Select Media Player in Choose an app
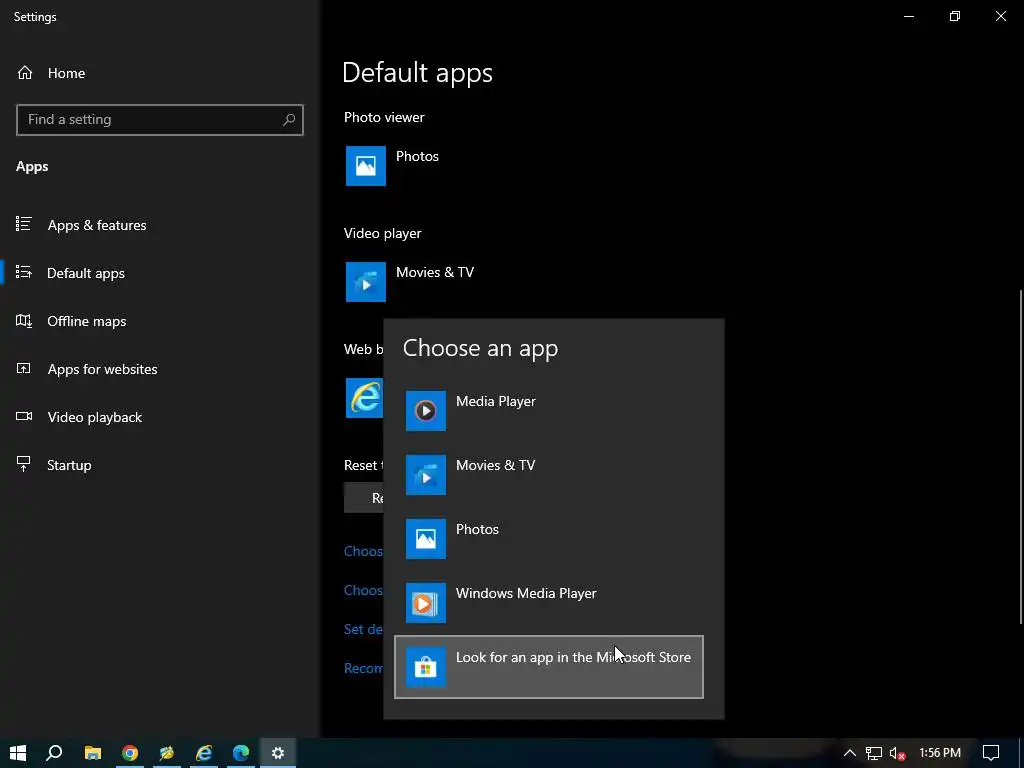This screenshot has height=768, width=1024. pyautogui.click(x=549, y=411)
